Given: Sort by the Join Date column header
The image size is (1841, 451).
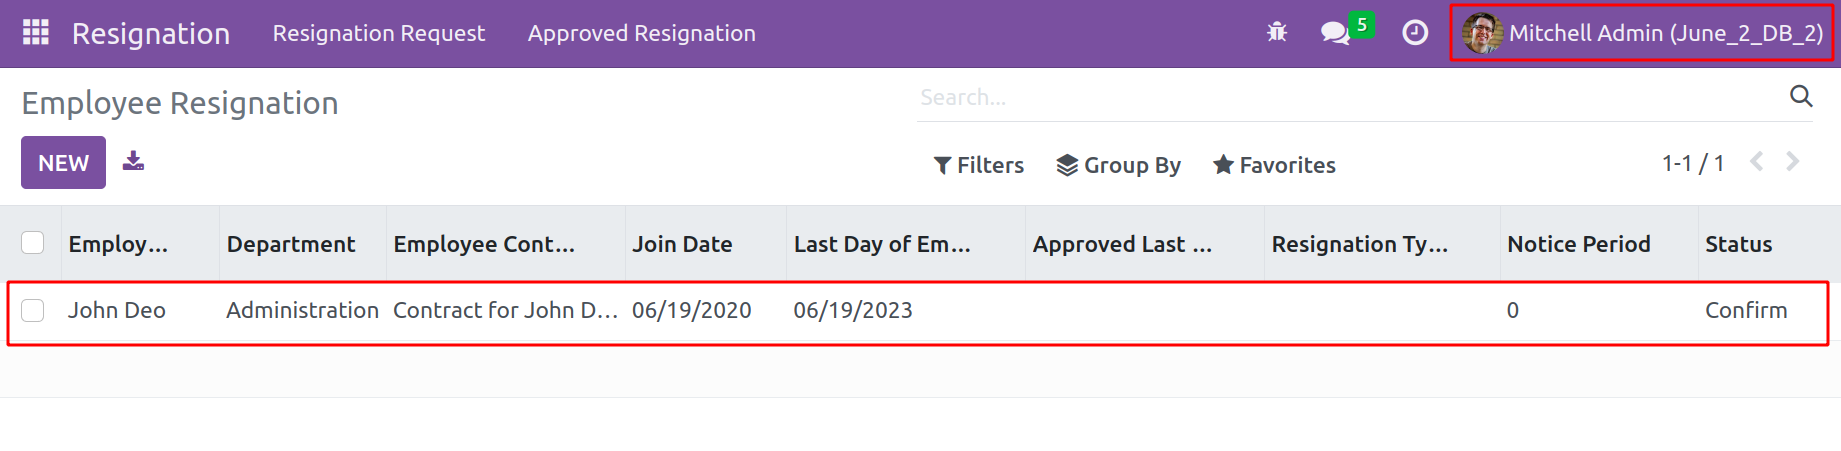Looking at the screenshot, I should point(682,244).
